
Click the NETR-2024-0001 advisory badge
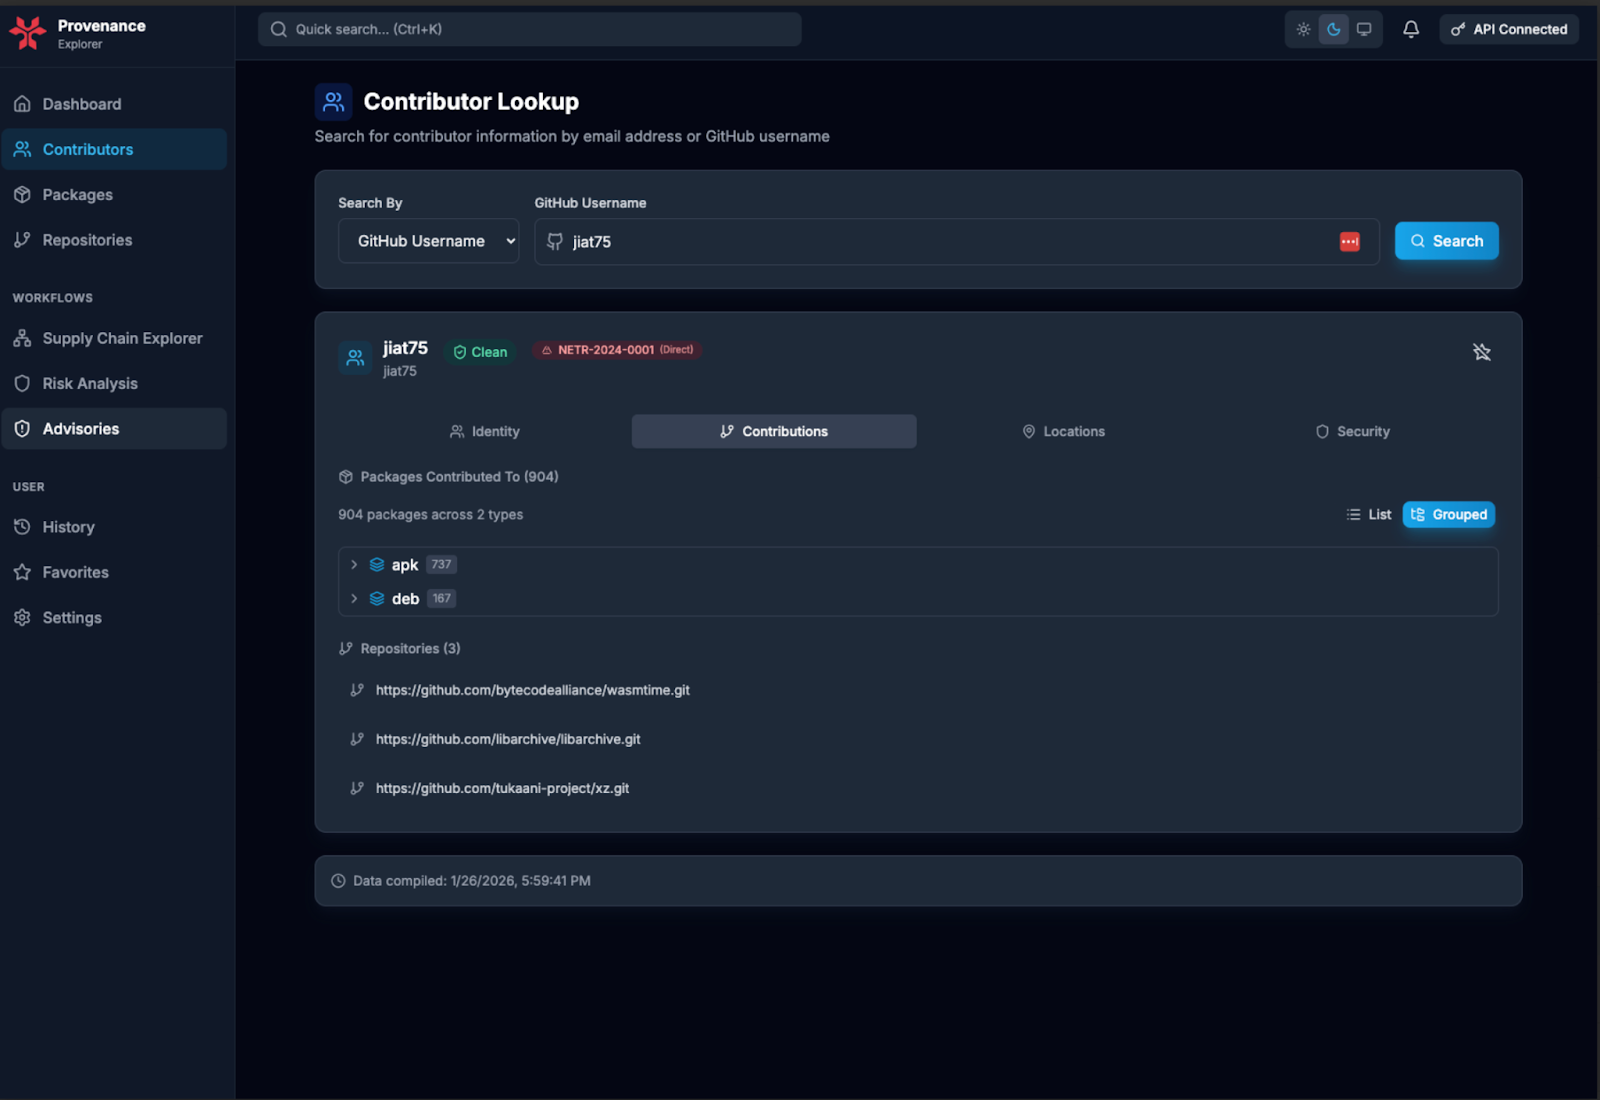[616, 350]
